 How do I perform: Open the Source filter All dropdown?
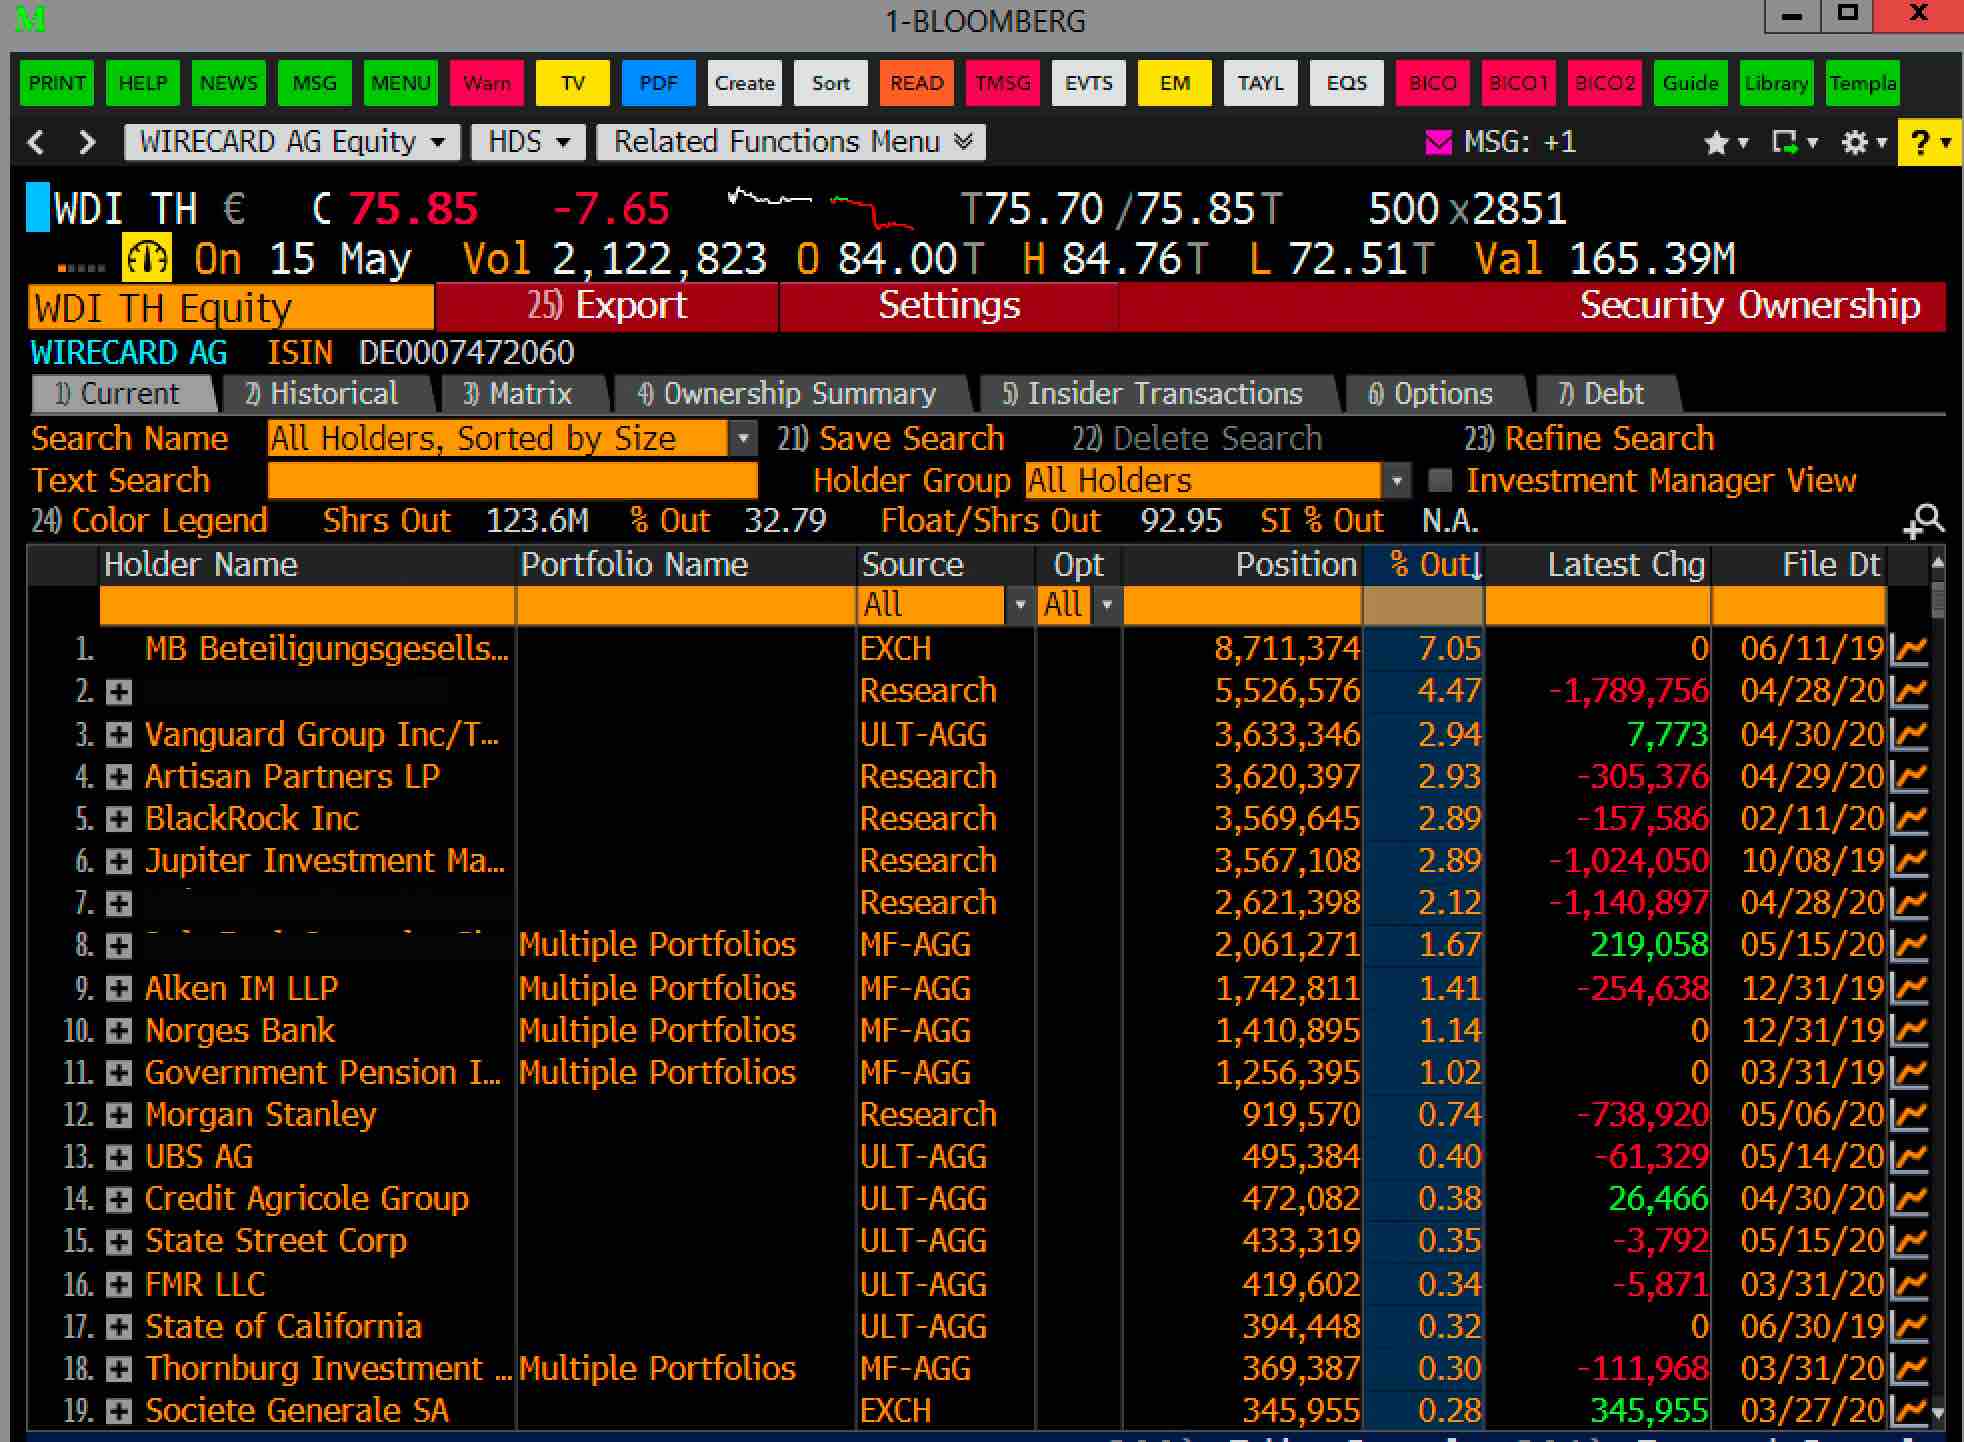[1020, 605]
